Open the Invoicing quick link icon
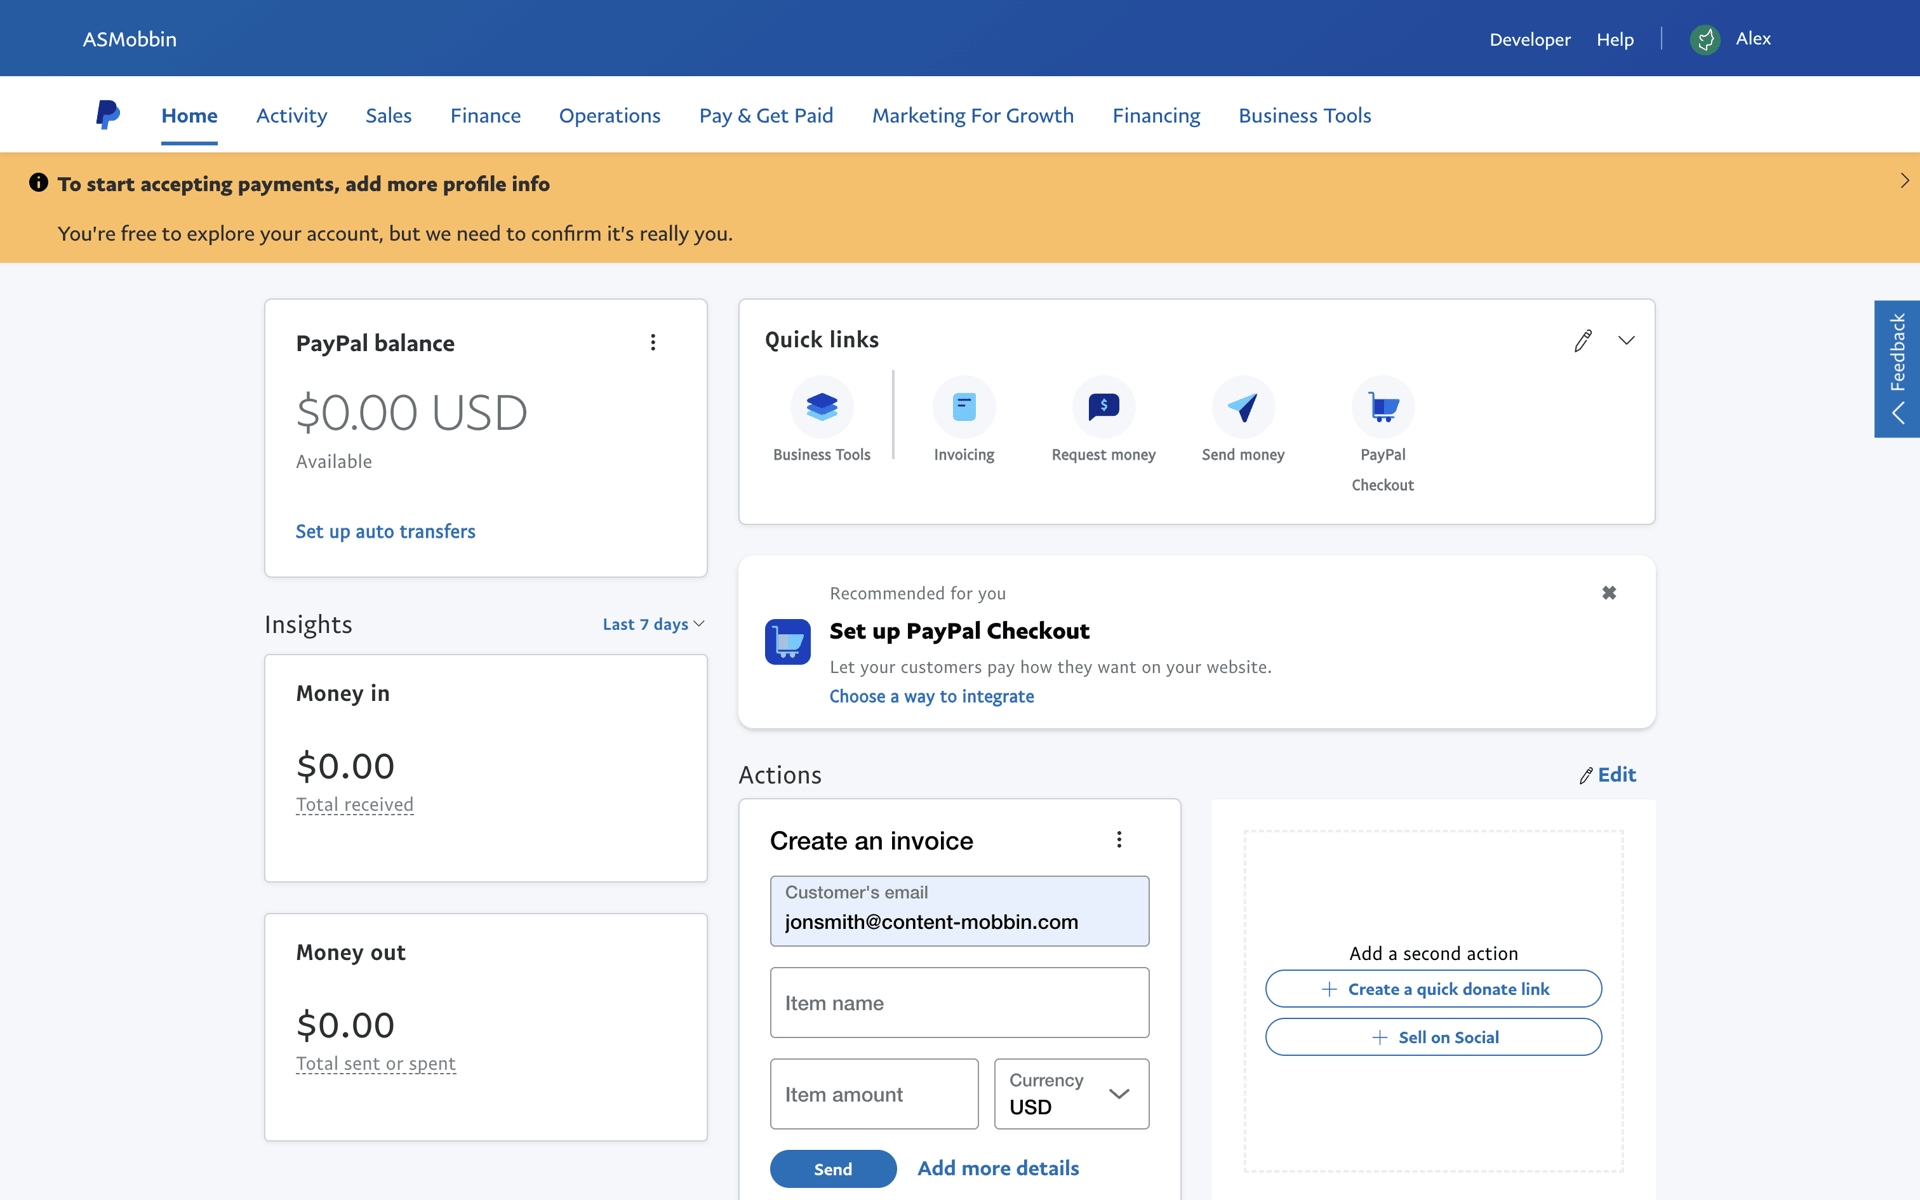Image resolution: width=1920 pixels, height=1200 pixels. [964, 407]
